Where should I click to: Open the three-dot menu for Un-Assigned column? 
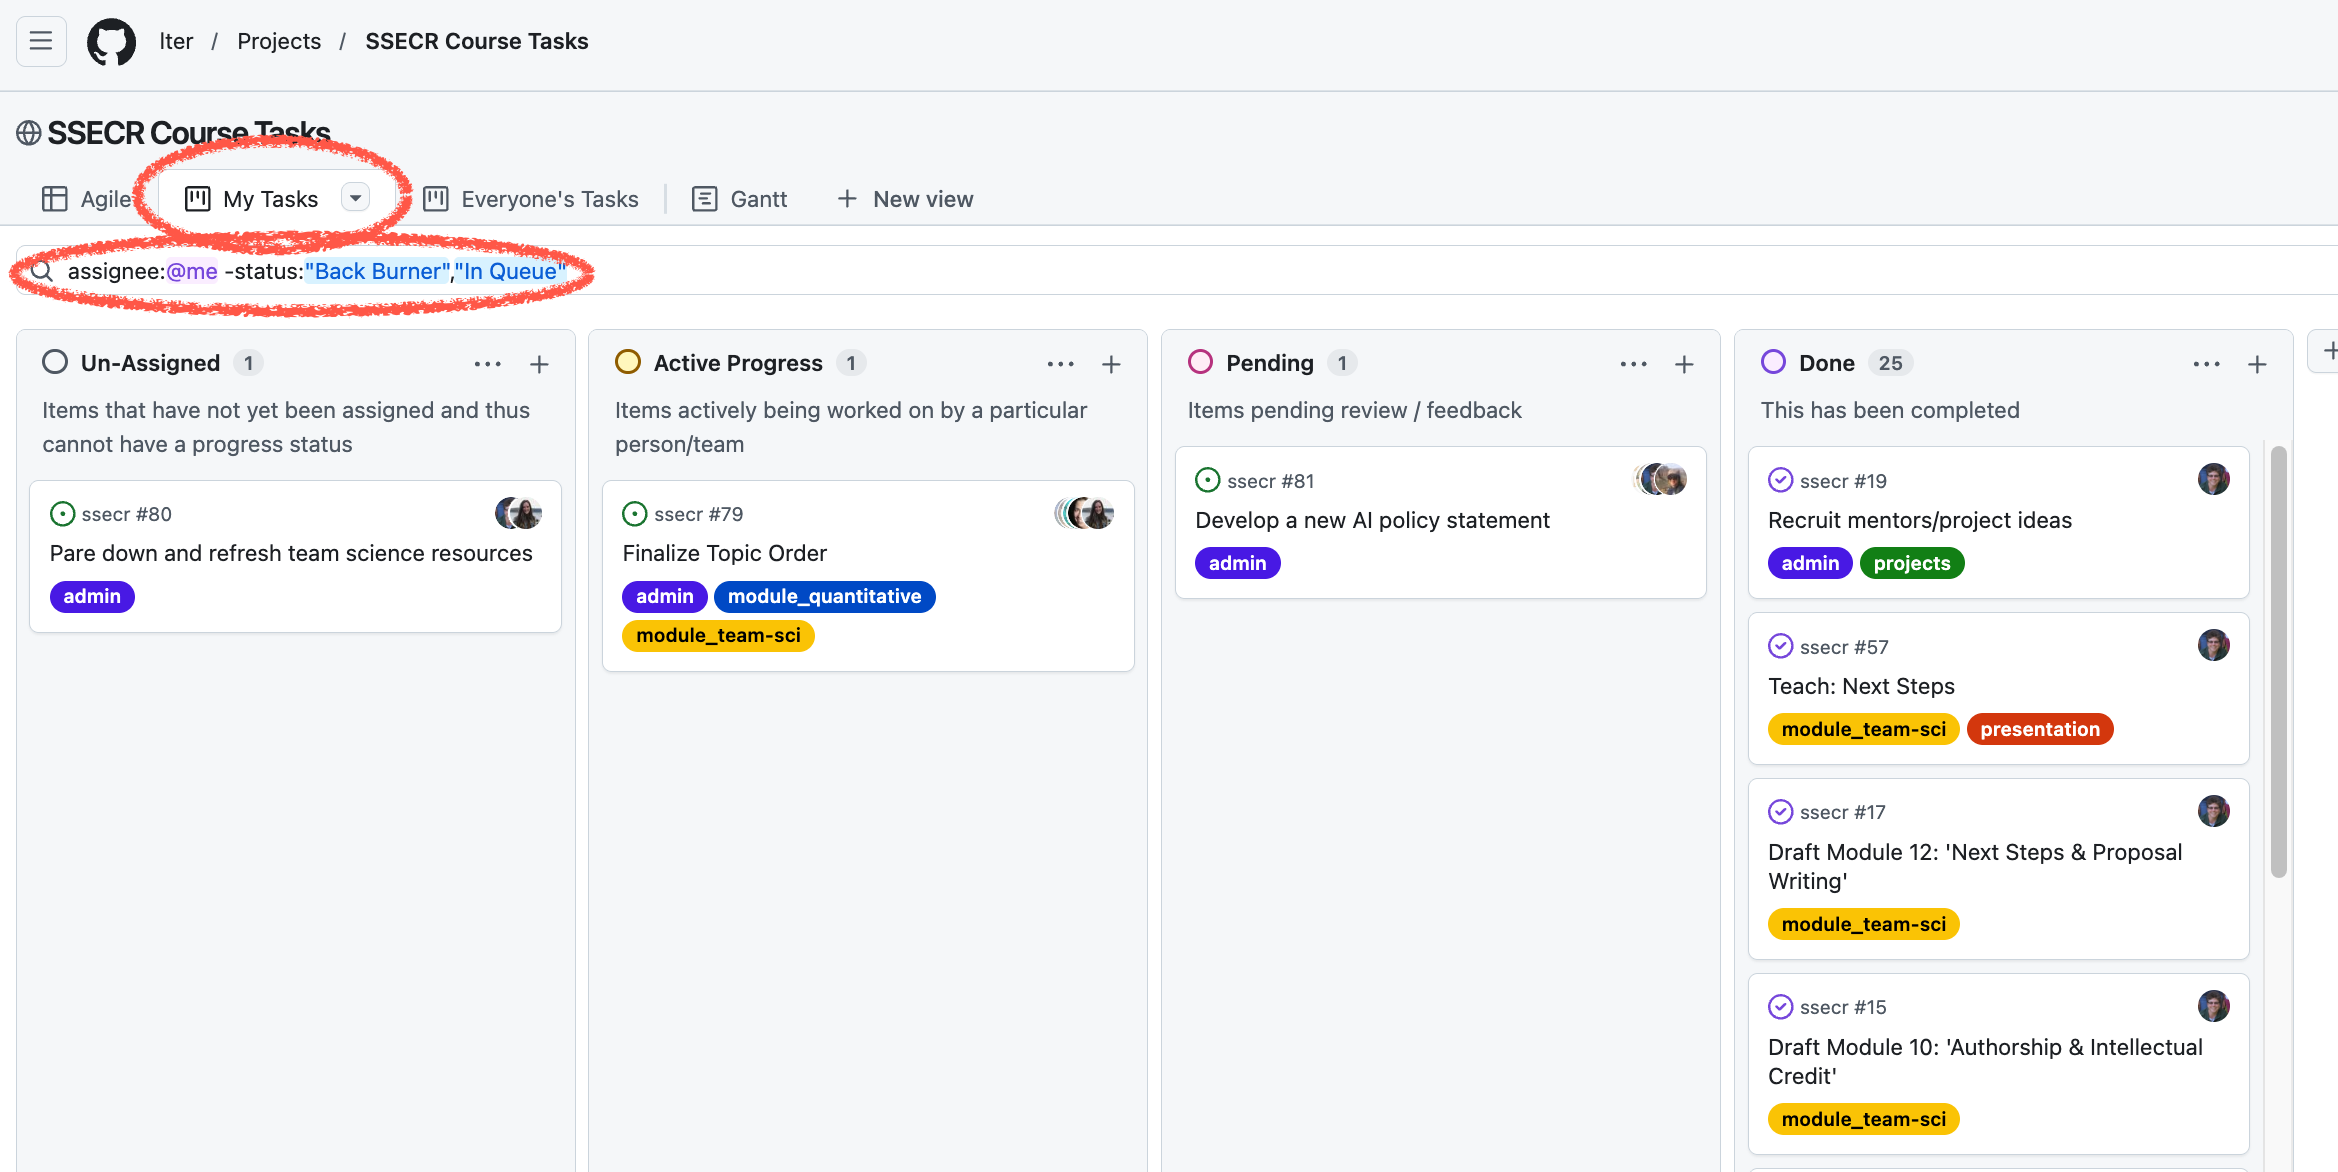(x=488, y=364)
